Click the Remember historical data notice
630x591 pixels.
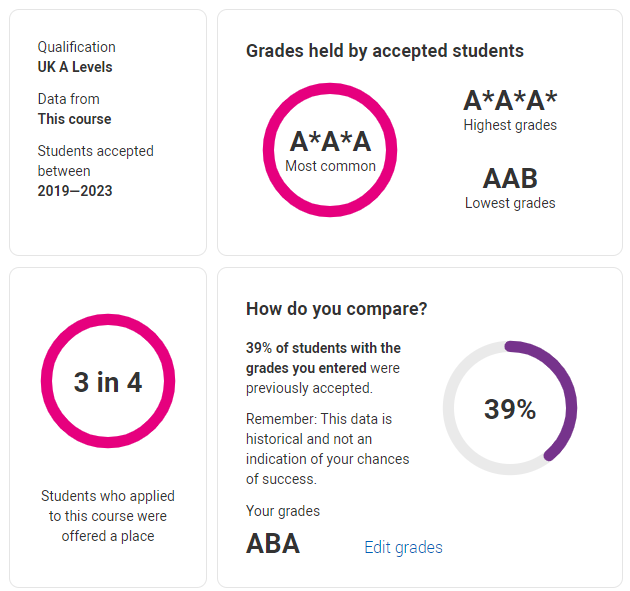pyautogui.click(x=327, y=448)
